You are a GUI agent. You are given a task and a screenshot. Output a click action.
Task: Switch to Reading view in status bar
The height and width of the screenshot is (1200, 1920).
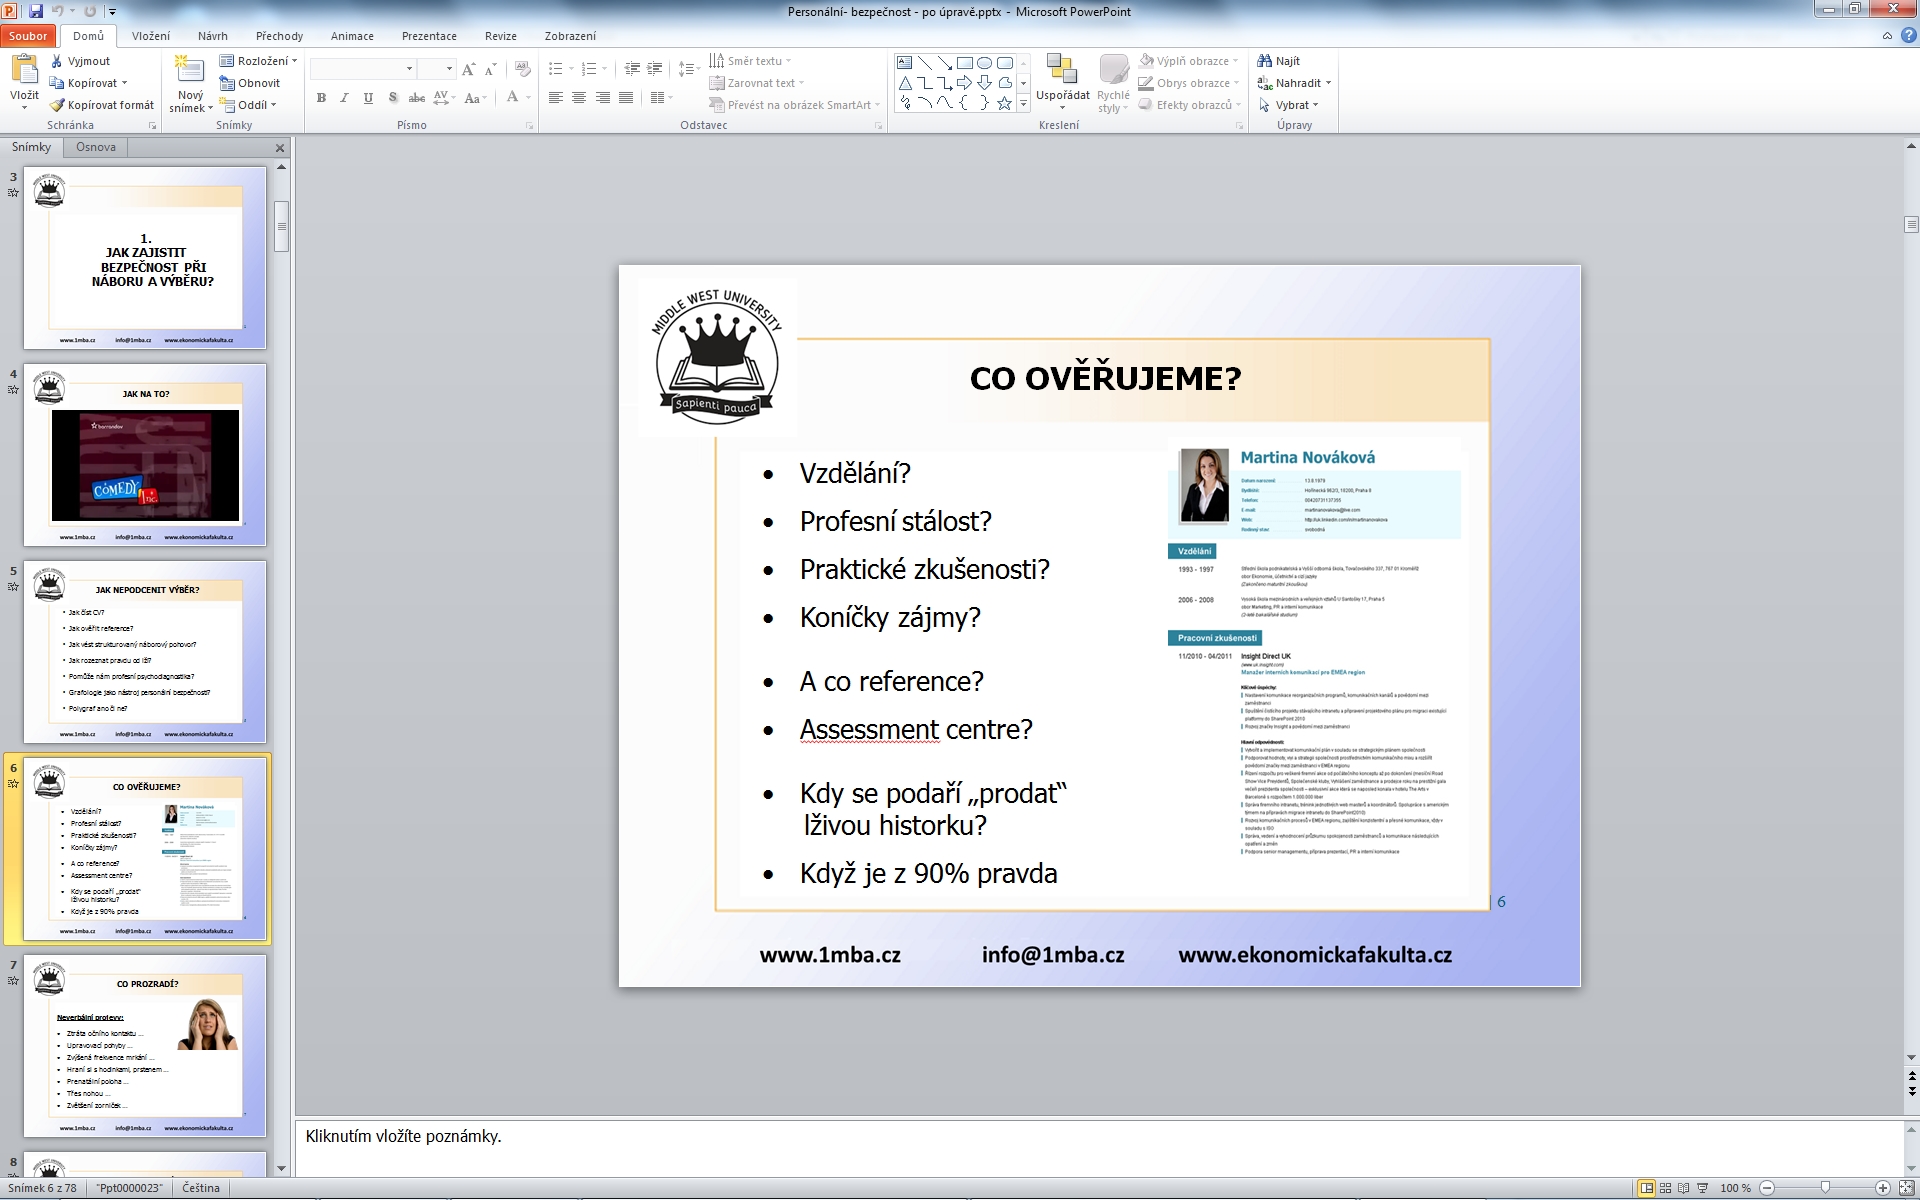1683,1188
